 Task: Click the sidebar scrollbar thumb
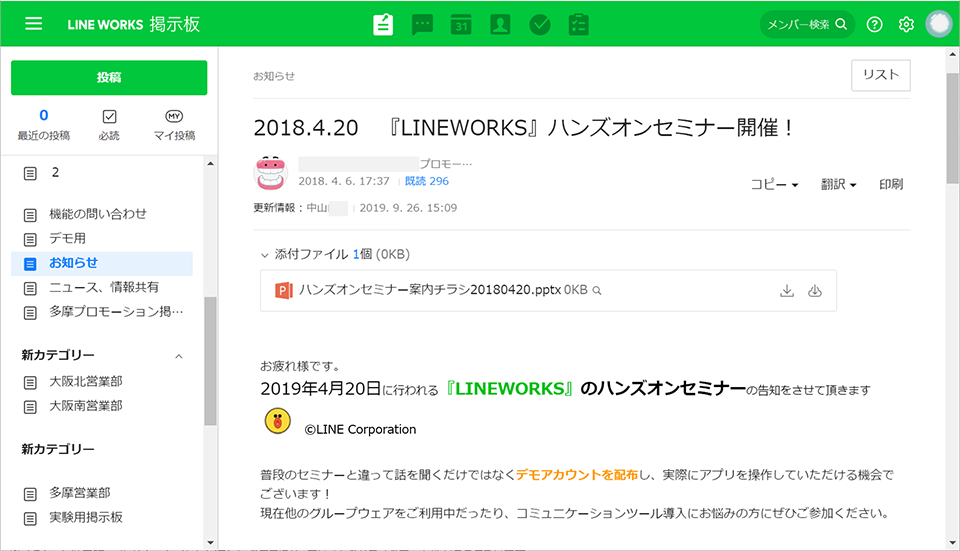click(x=211, y=361)
